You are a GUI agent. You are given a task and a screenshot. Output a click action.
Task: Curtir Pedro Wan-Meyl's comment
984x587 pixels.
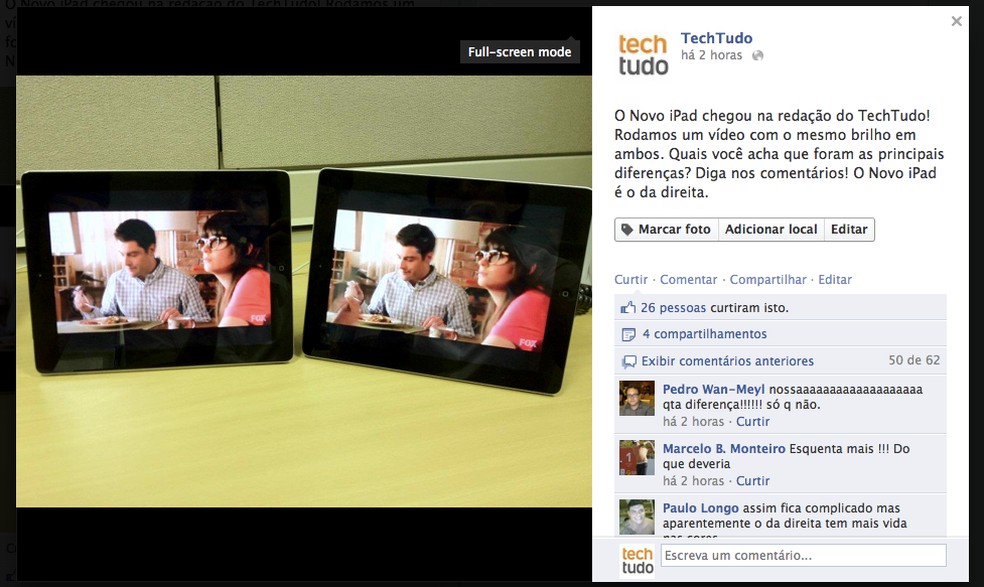click(x=752, y=421)
